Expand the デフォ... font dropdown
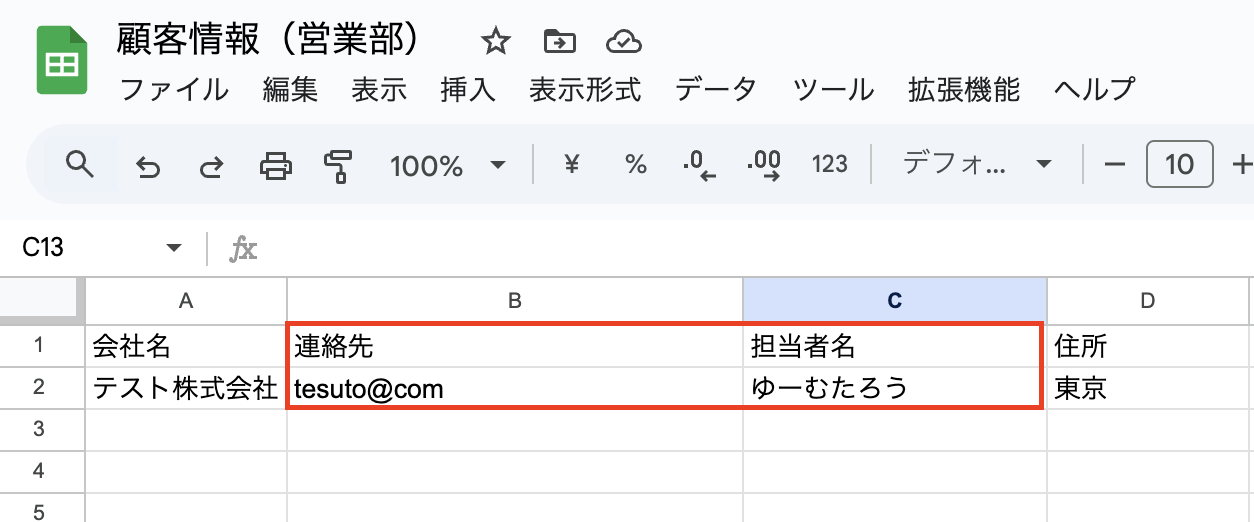1254x522 pixels. tap(976, 164)
